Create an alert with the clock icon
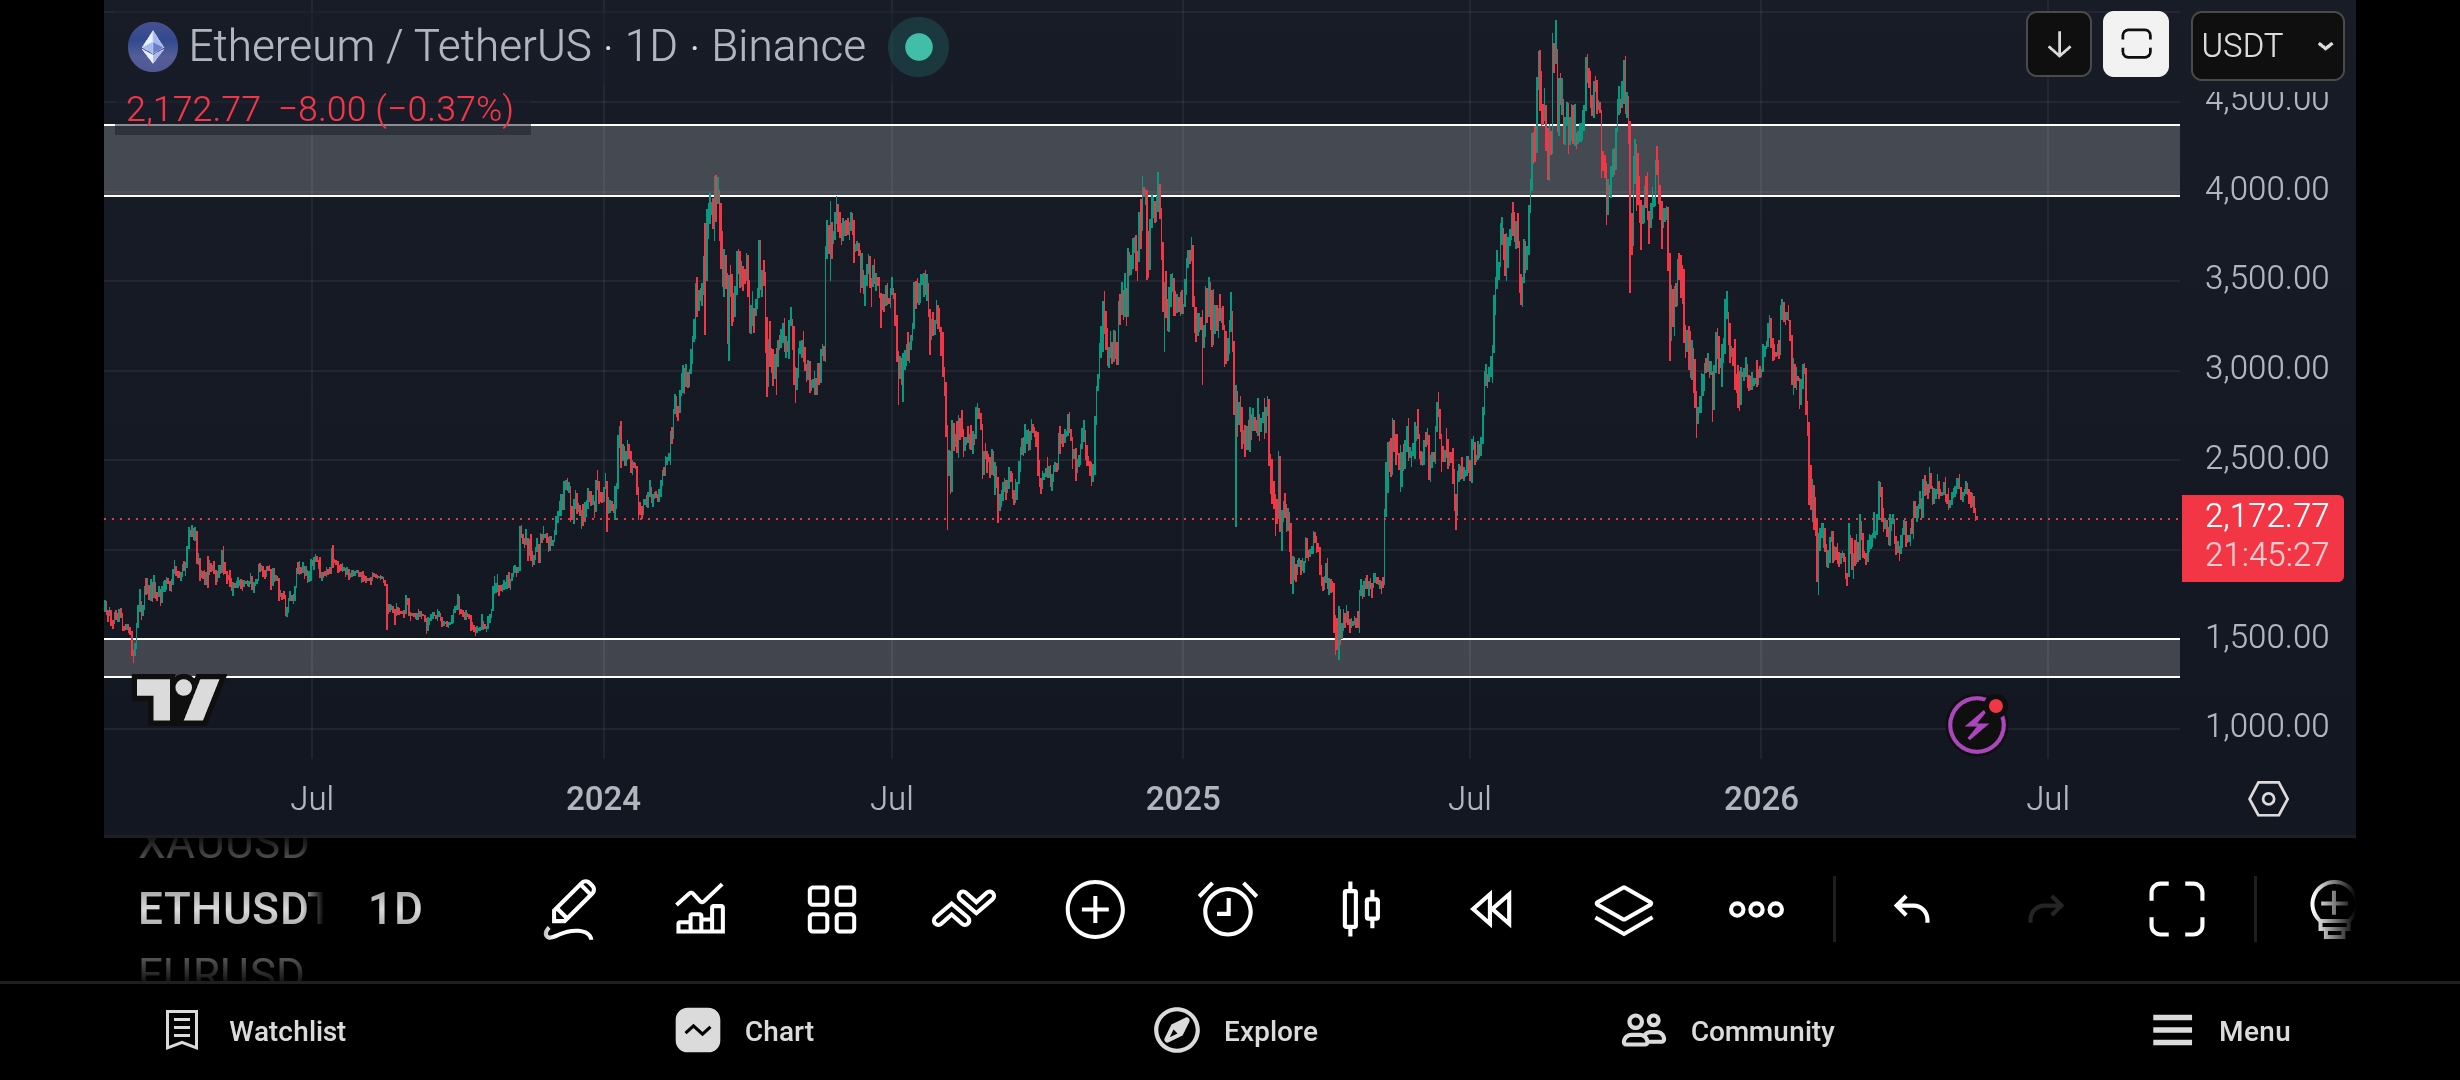2460x1080 pixels. (x=1227, y=909)
